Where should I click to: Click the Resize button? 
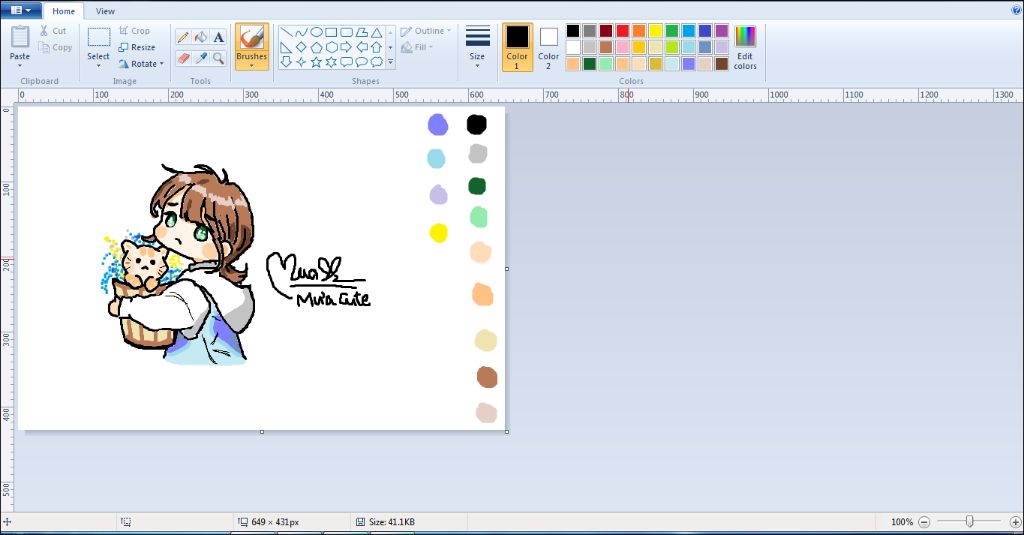click(x=136, y=47)
